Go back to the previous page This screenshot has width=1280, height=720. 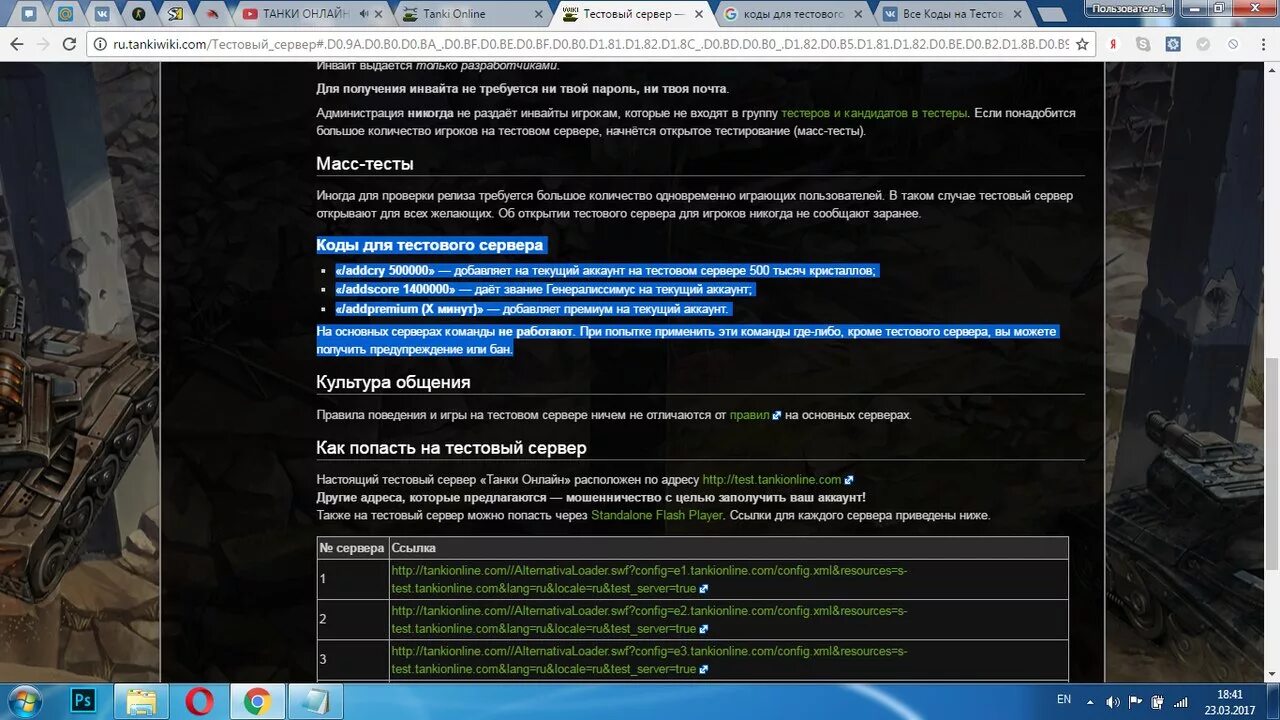(17, 45)
